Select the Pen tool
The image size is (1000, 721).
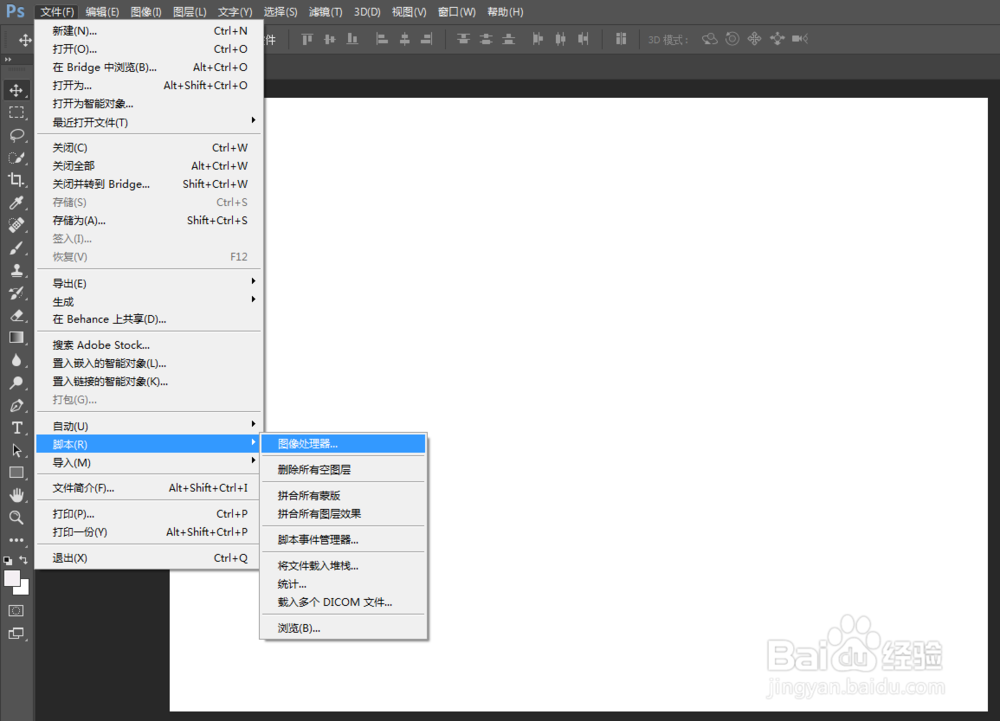pyautogui.click(x=17, y=405)
